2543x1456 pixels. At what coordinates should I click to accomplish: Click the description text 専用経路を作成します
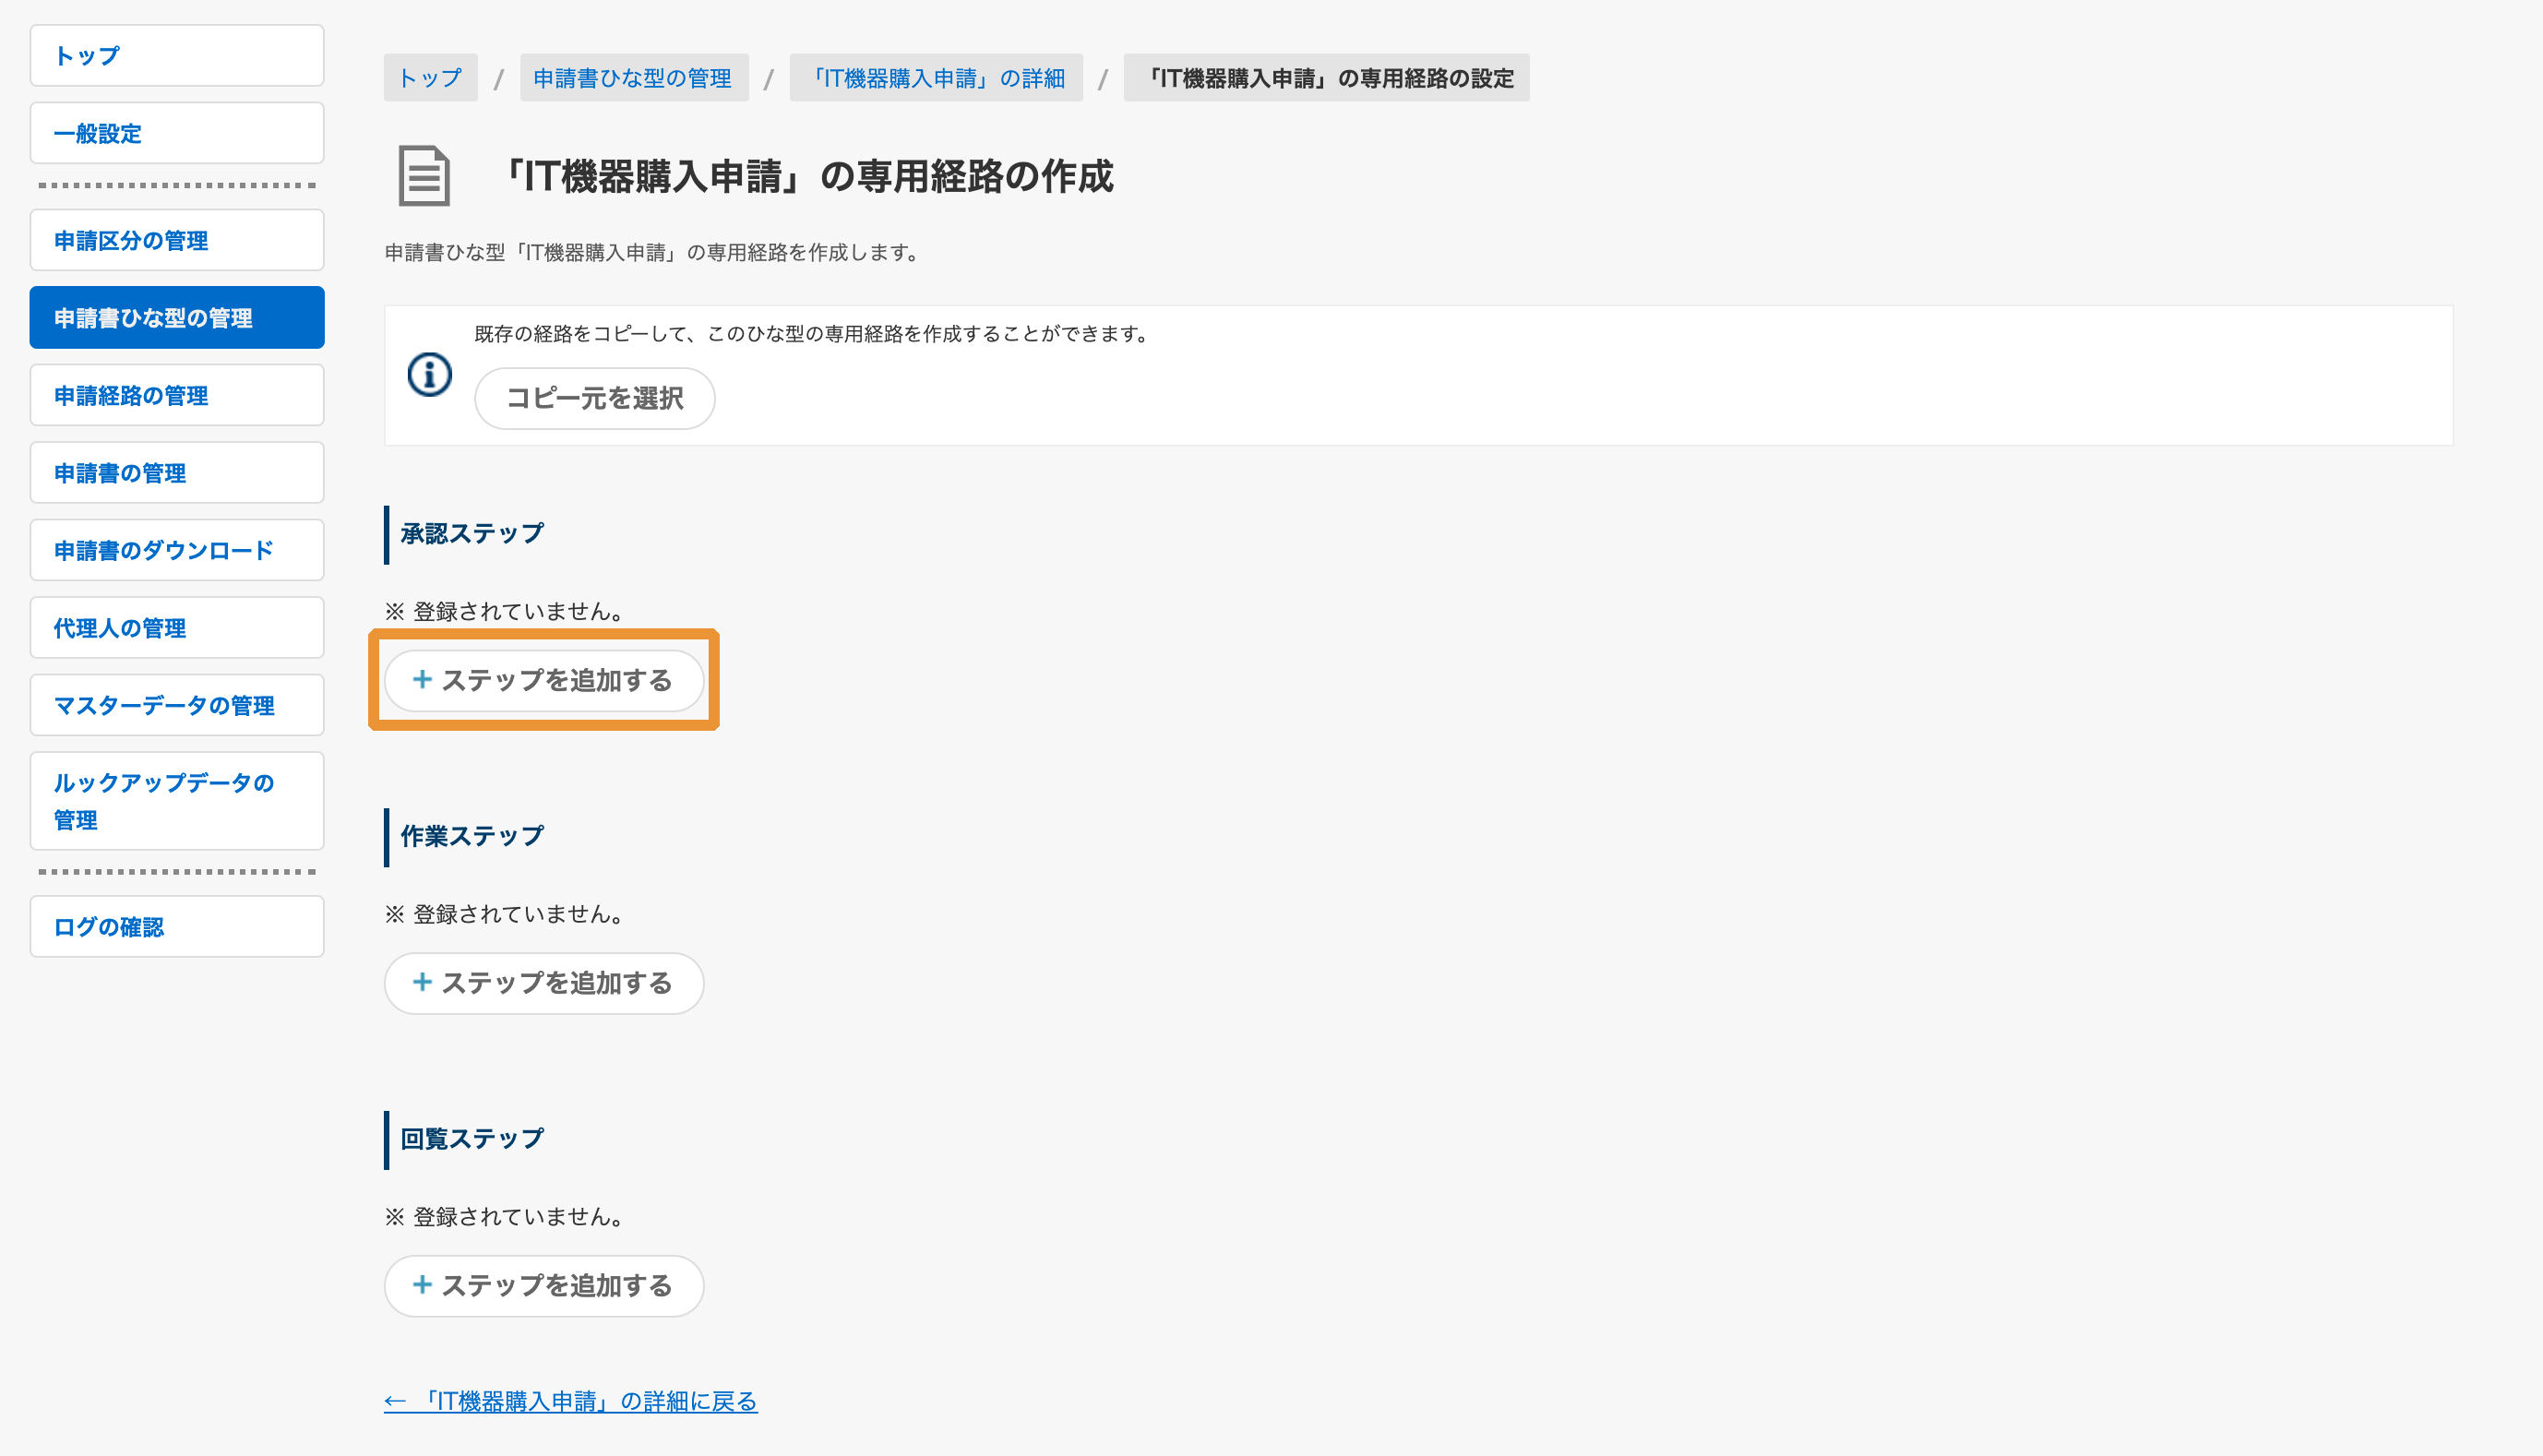pyautogui.click(x=652, y=253)
